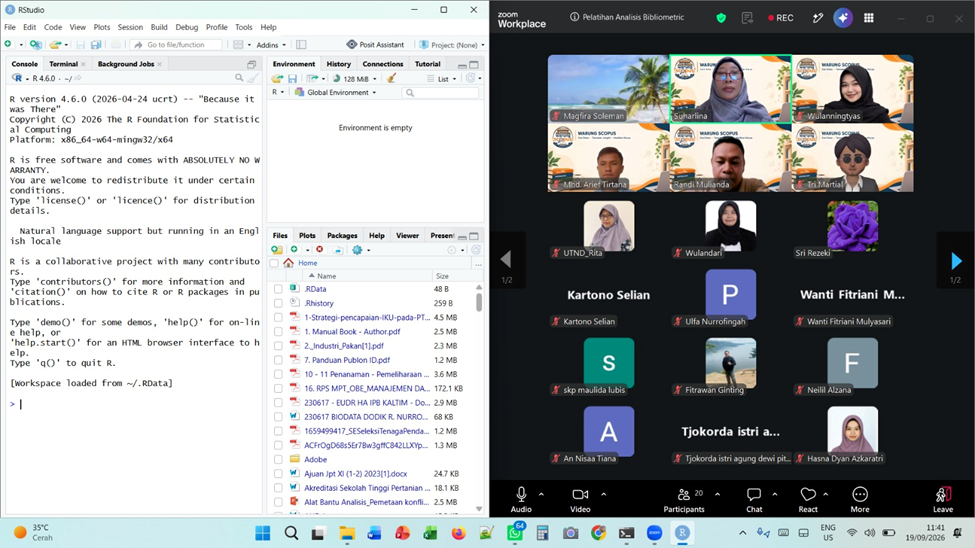Refresh the Files pane listing

point(476,250)
